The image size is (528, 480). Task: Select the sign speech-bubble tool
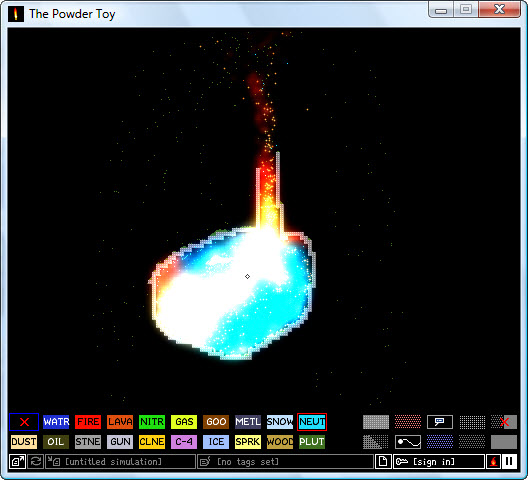[440, 422]
